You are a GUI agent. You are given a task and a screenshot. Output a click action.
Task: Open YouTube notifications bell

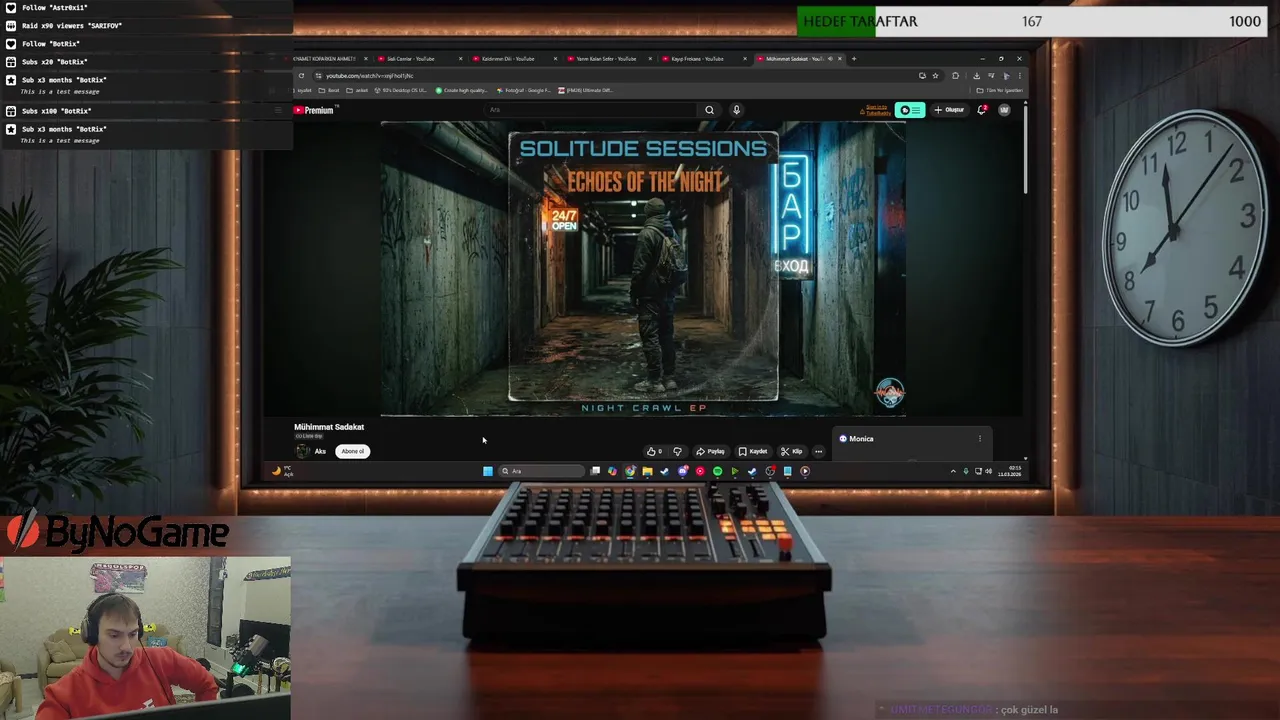tap(982, 110)
